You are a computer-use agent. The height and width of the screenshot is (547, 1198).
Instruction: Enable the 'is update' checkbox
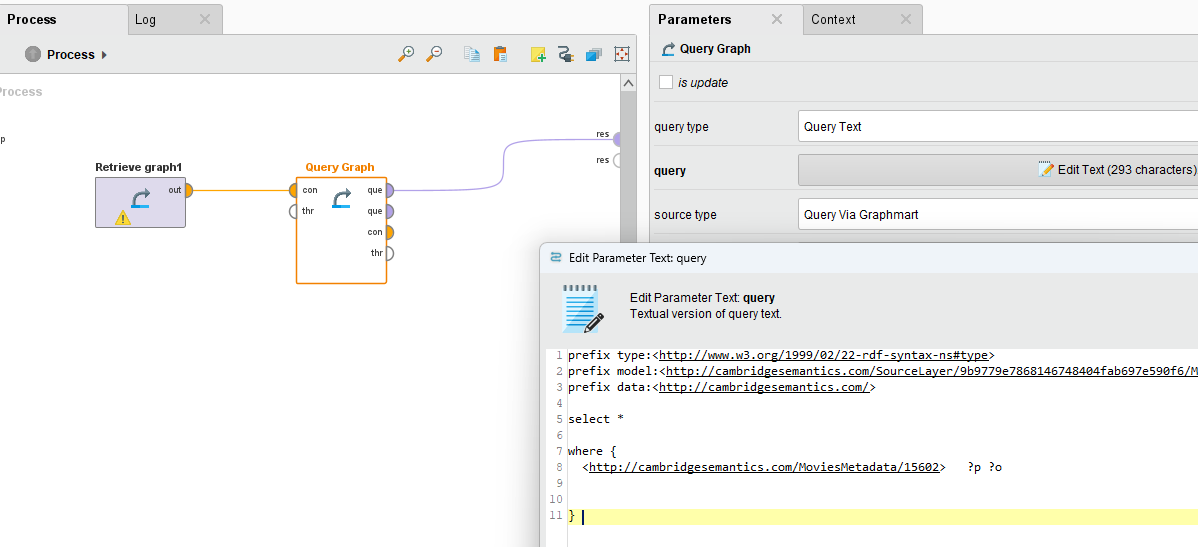click(x=667, y=82)
